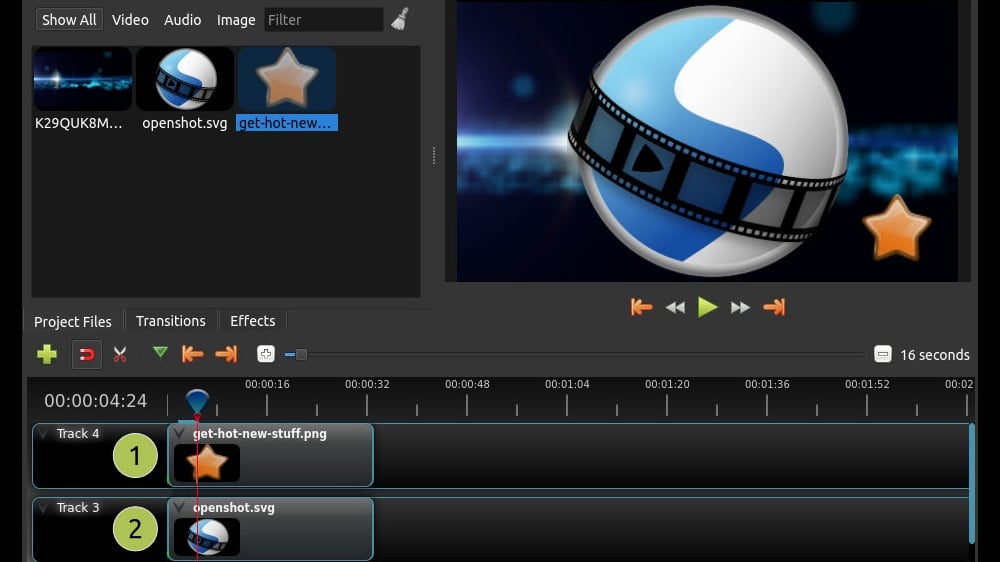
Task: Select the K29QUK8M video thumbnail
Action: (82, 78)
